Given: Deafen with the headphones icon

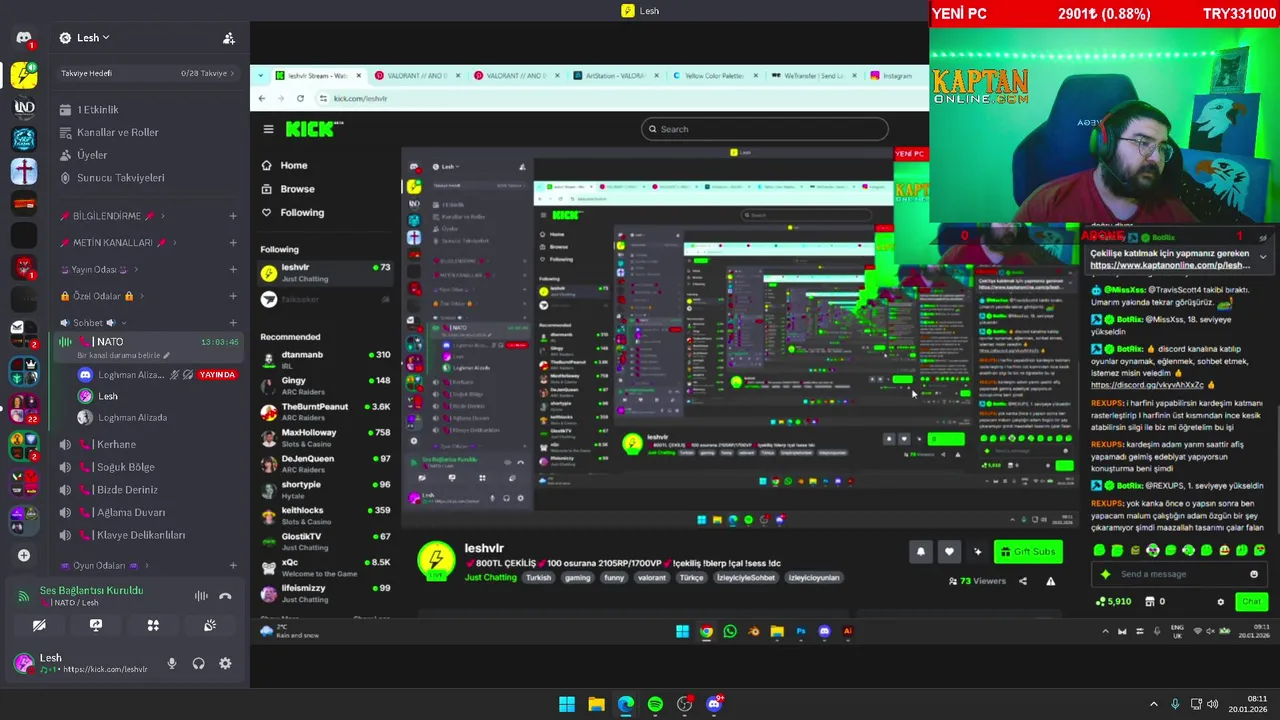Looking at the screenshot, I should pos(199,663).
